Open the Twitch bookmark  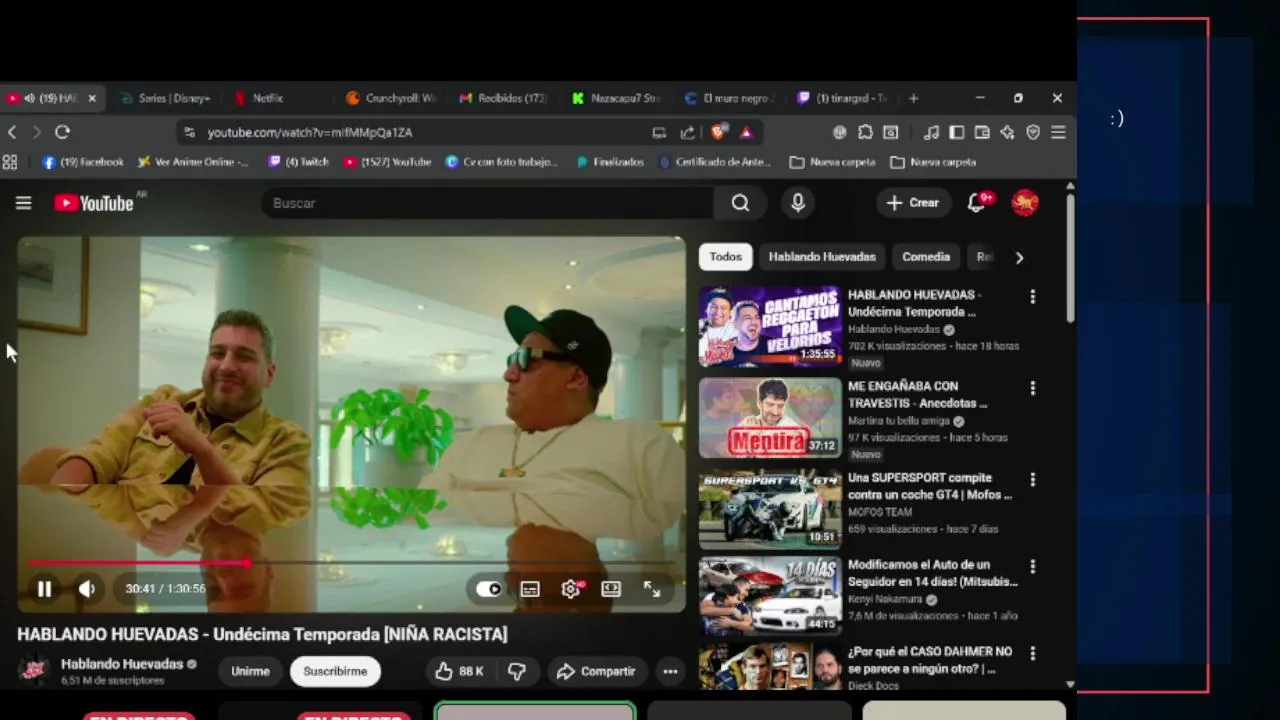click(298, 162)
